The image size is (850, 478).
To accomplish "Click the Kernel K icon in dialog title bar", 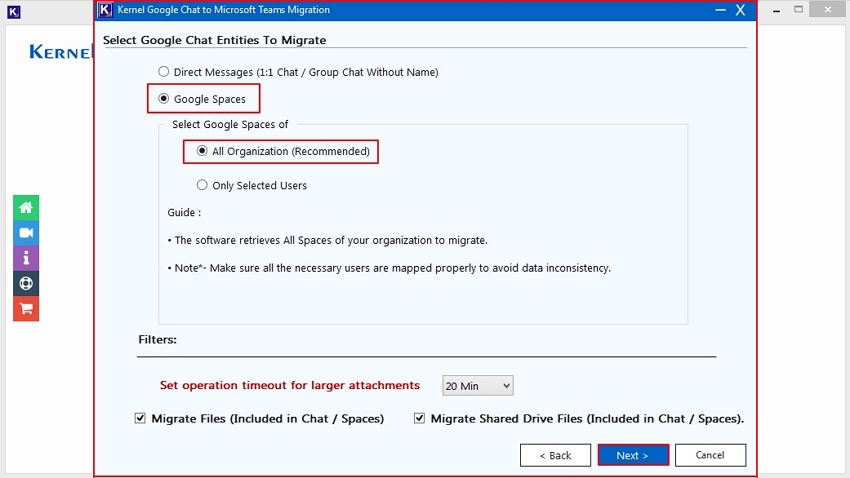I will 105,10.
